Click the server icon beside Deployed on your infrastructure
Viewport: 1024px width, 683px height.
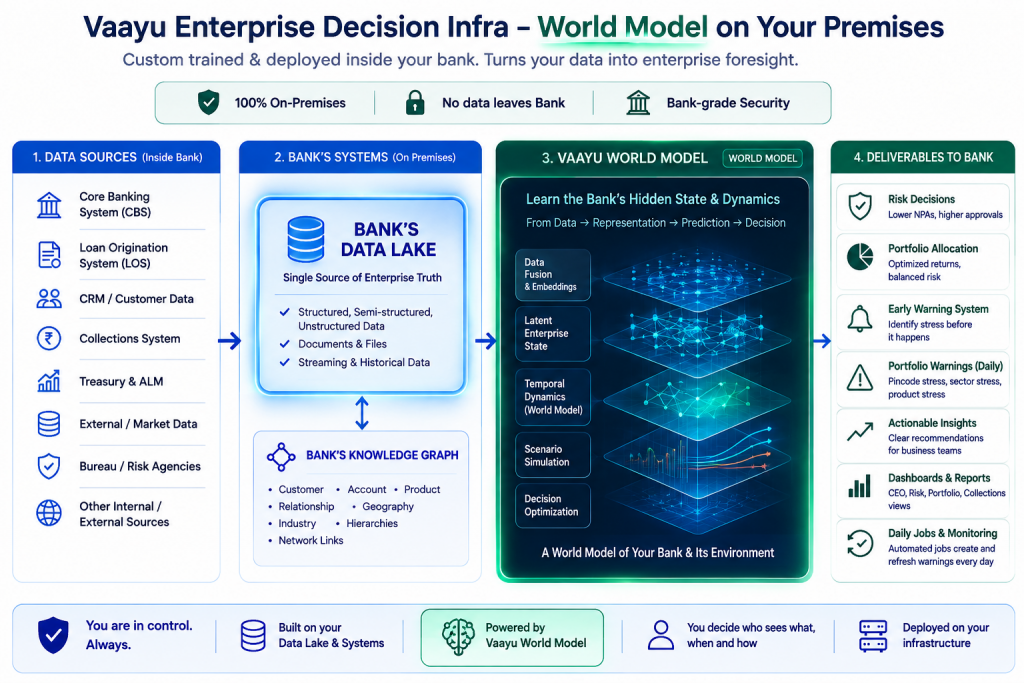click(873, 635)
